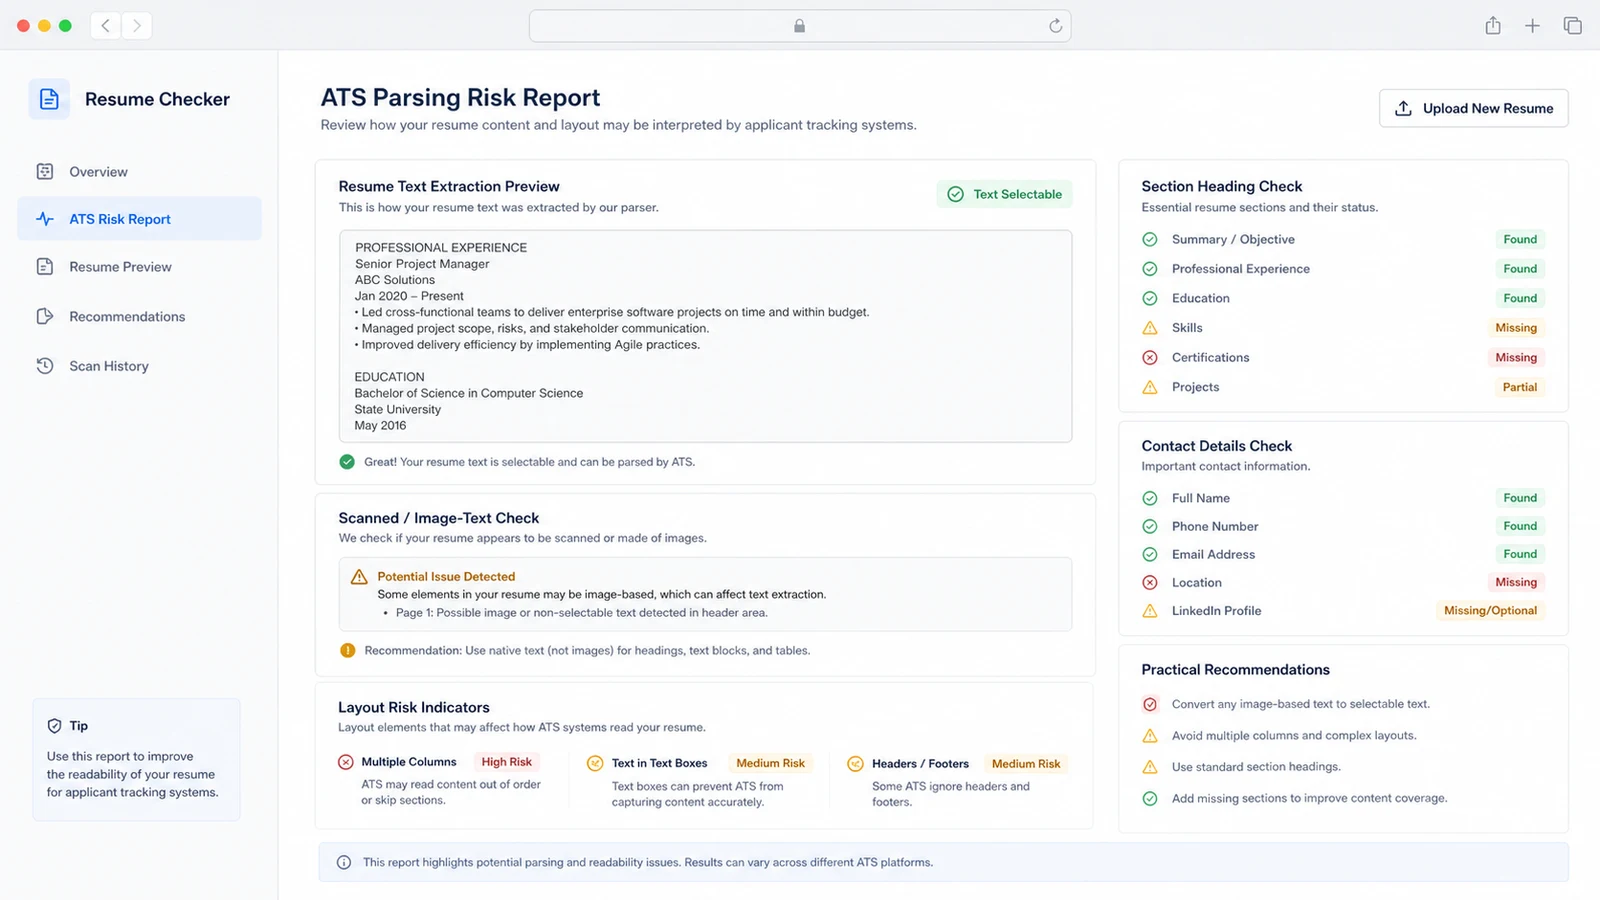Click 'Senior Project Manager' in extraction preview
Screen dimensions: 1600x900
(422, 264)
